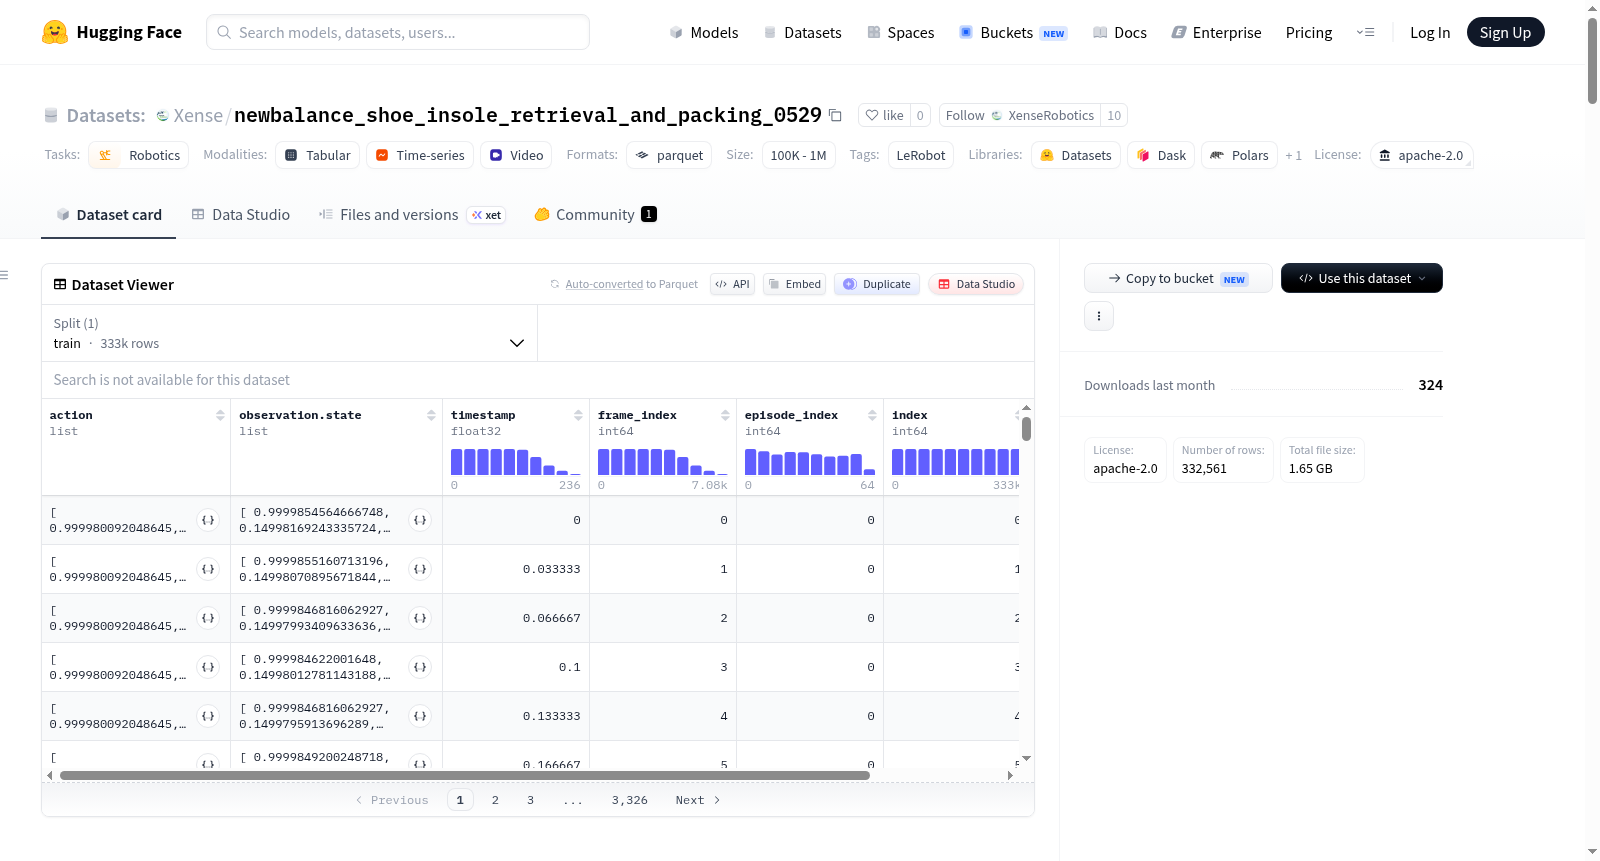Like this dataset with the heart button
The width and height of the screenshot is (1600, 861).
(884, 115)
